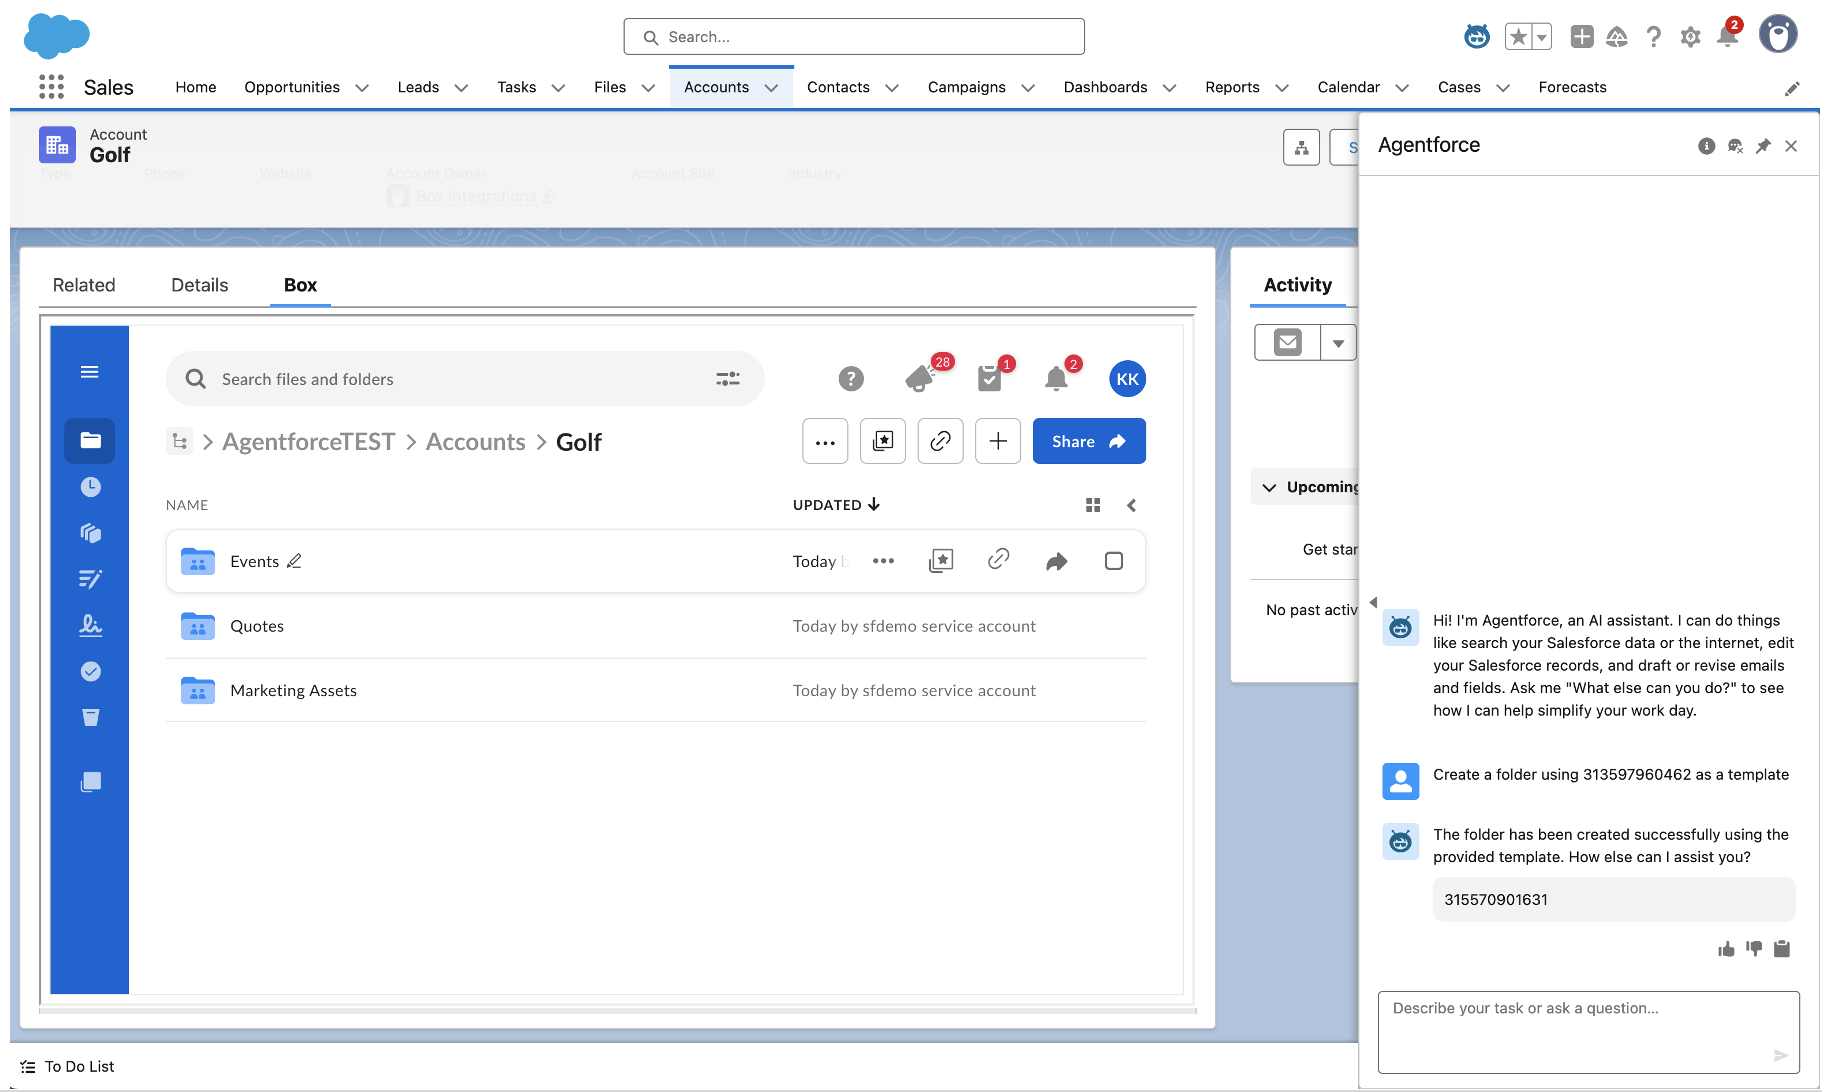Open the Related tab
This screenshot has width=1822, height=1092.
pyautogui.click(x=84, y=285)
